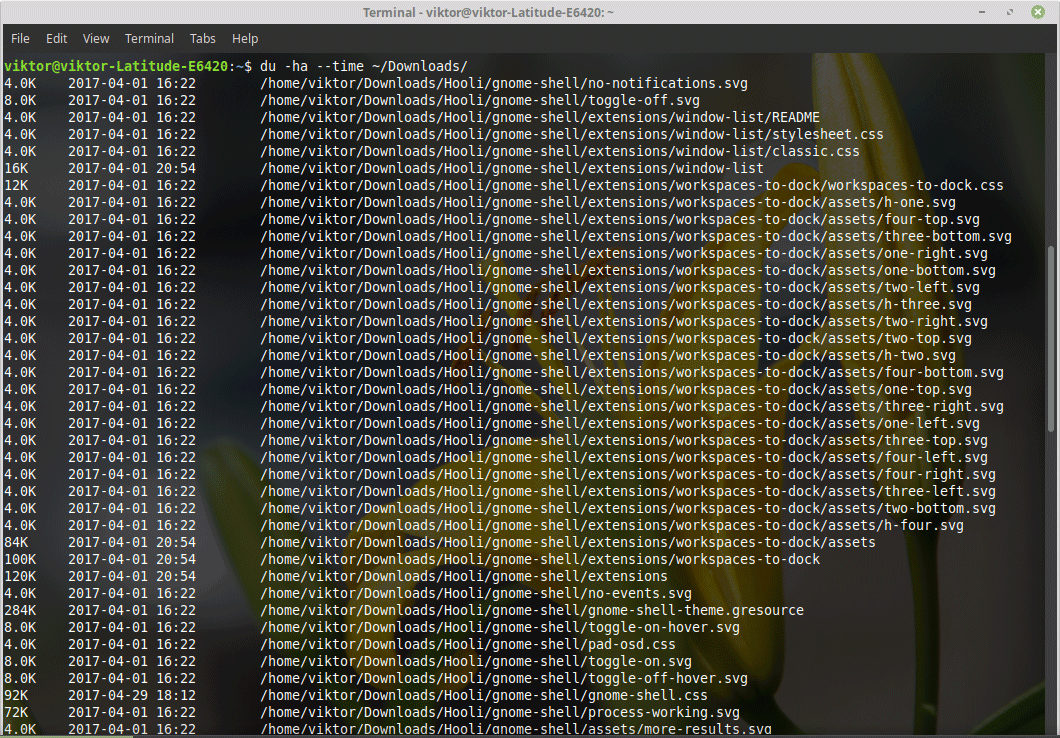Screen dimensions: 1060x738
Task: Click the classic.css path line
Action: pos(560,151)
